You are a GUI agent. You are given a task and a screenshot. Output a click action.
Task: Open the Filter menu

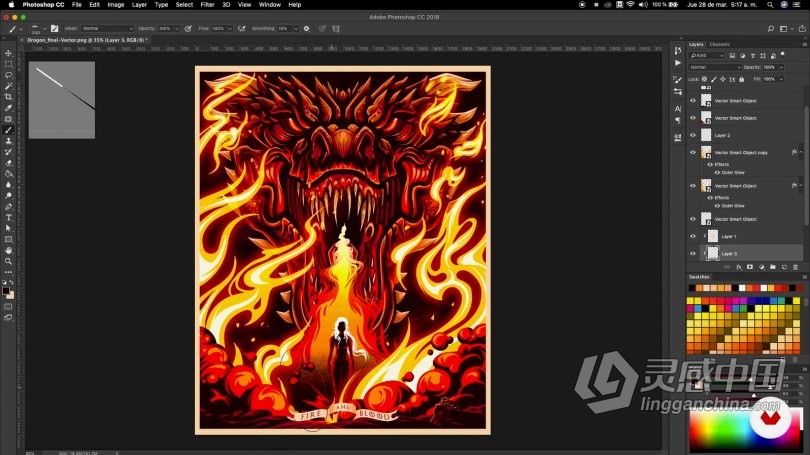[x=207, y=5]
